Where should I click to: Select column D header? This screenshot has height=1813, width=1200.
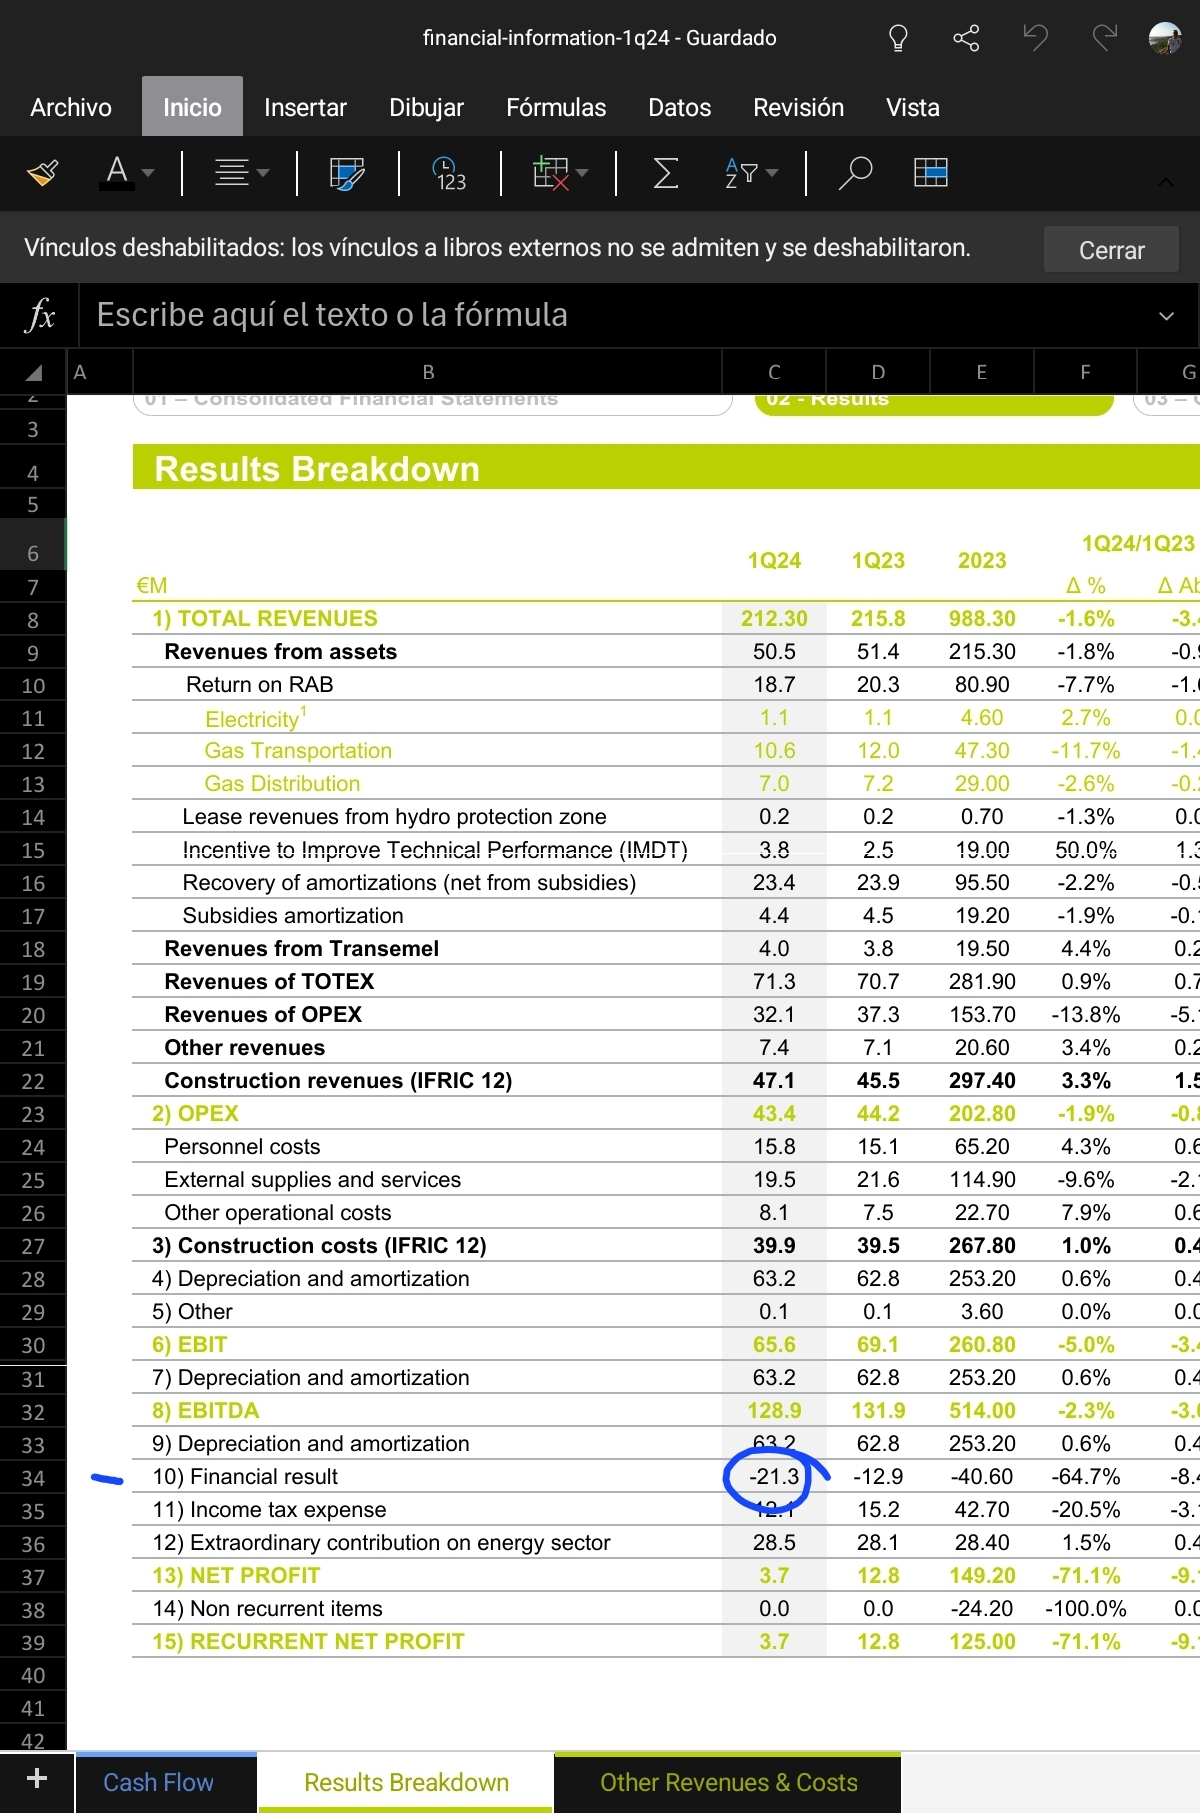click(x=878, y=372)
